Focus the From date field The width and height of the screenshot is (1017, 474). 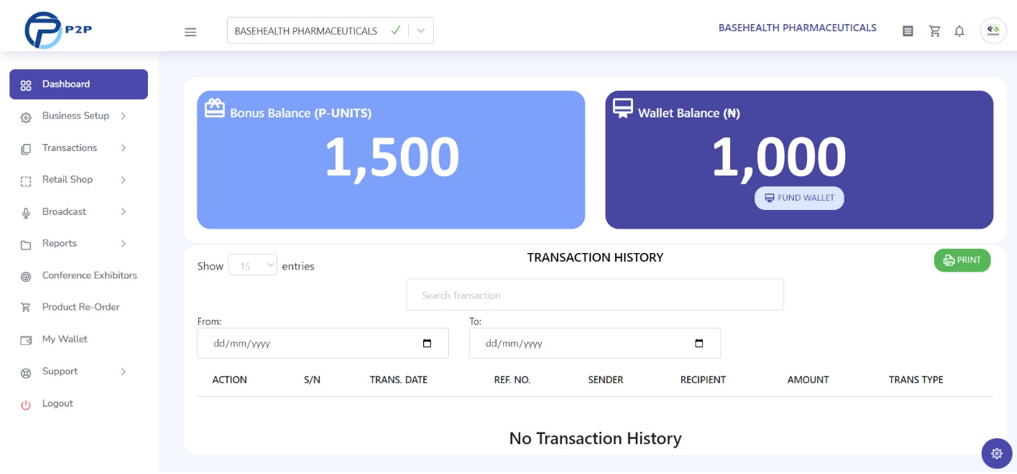click(x=322, y=343)
